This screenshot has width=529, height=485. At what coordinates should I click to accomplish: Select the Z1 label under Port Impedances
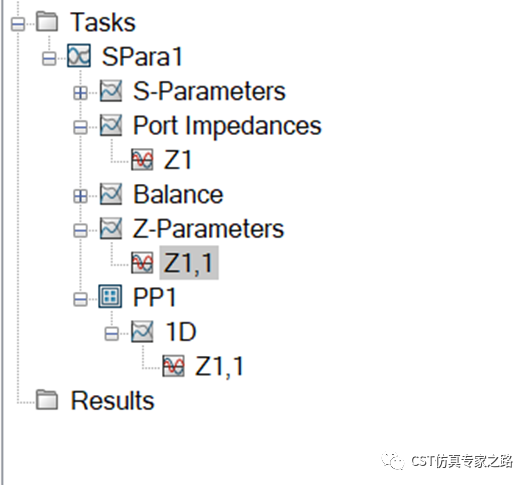point(178,160)
